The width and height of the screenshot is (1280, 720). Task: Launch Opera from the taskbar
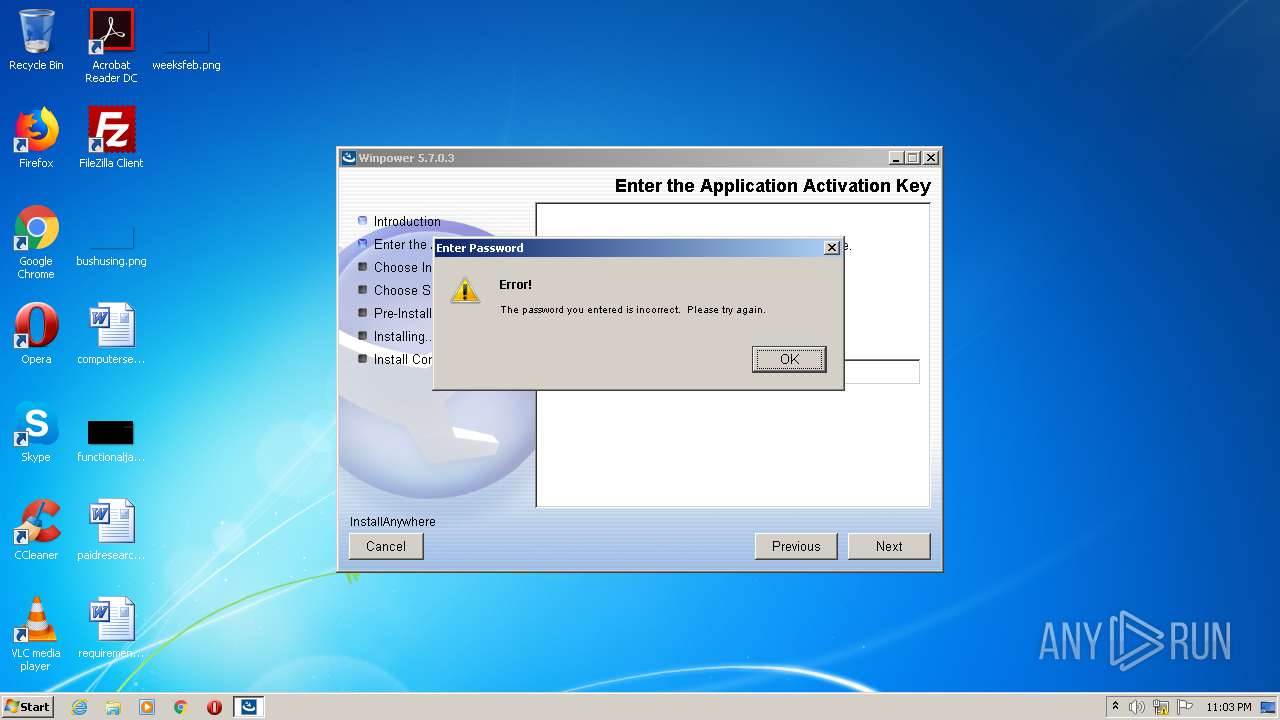tap(214, 707)
